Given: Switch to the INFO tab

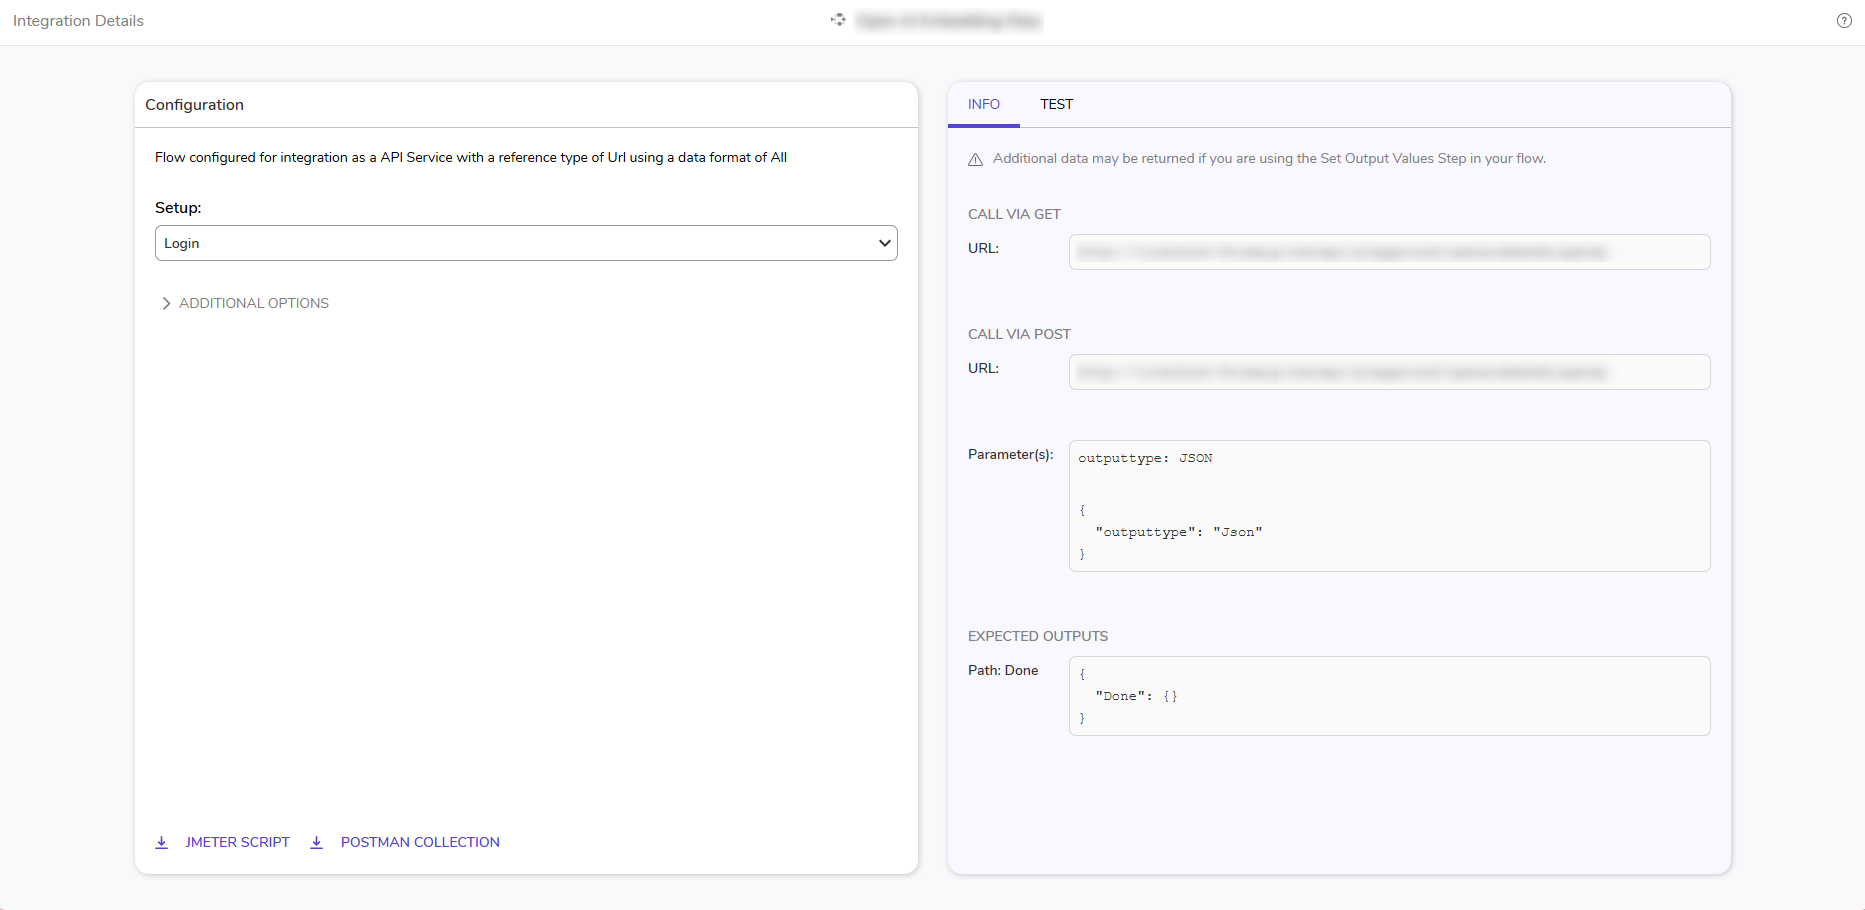Looking at the screenshot, I should pos(984,104).
